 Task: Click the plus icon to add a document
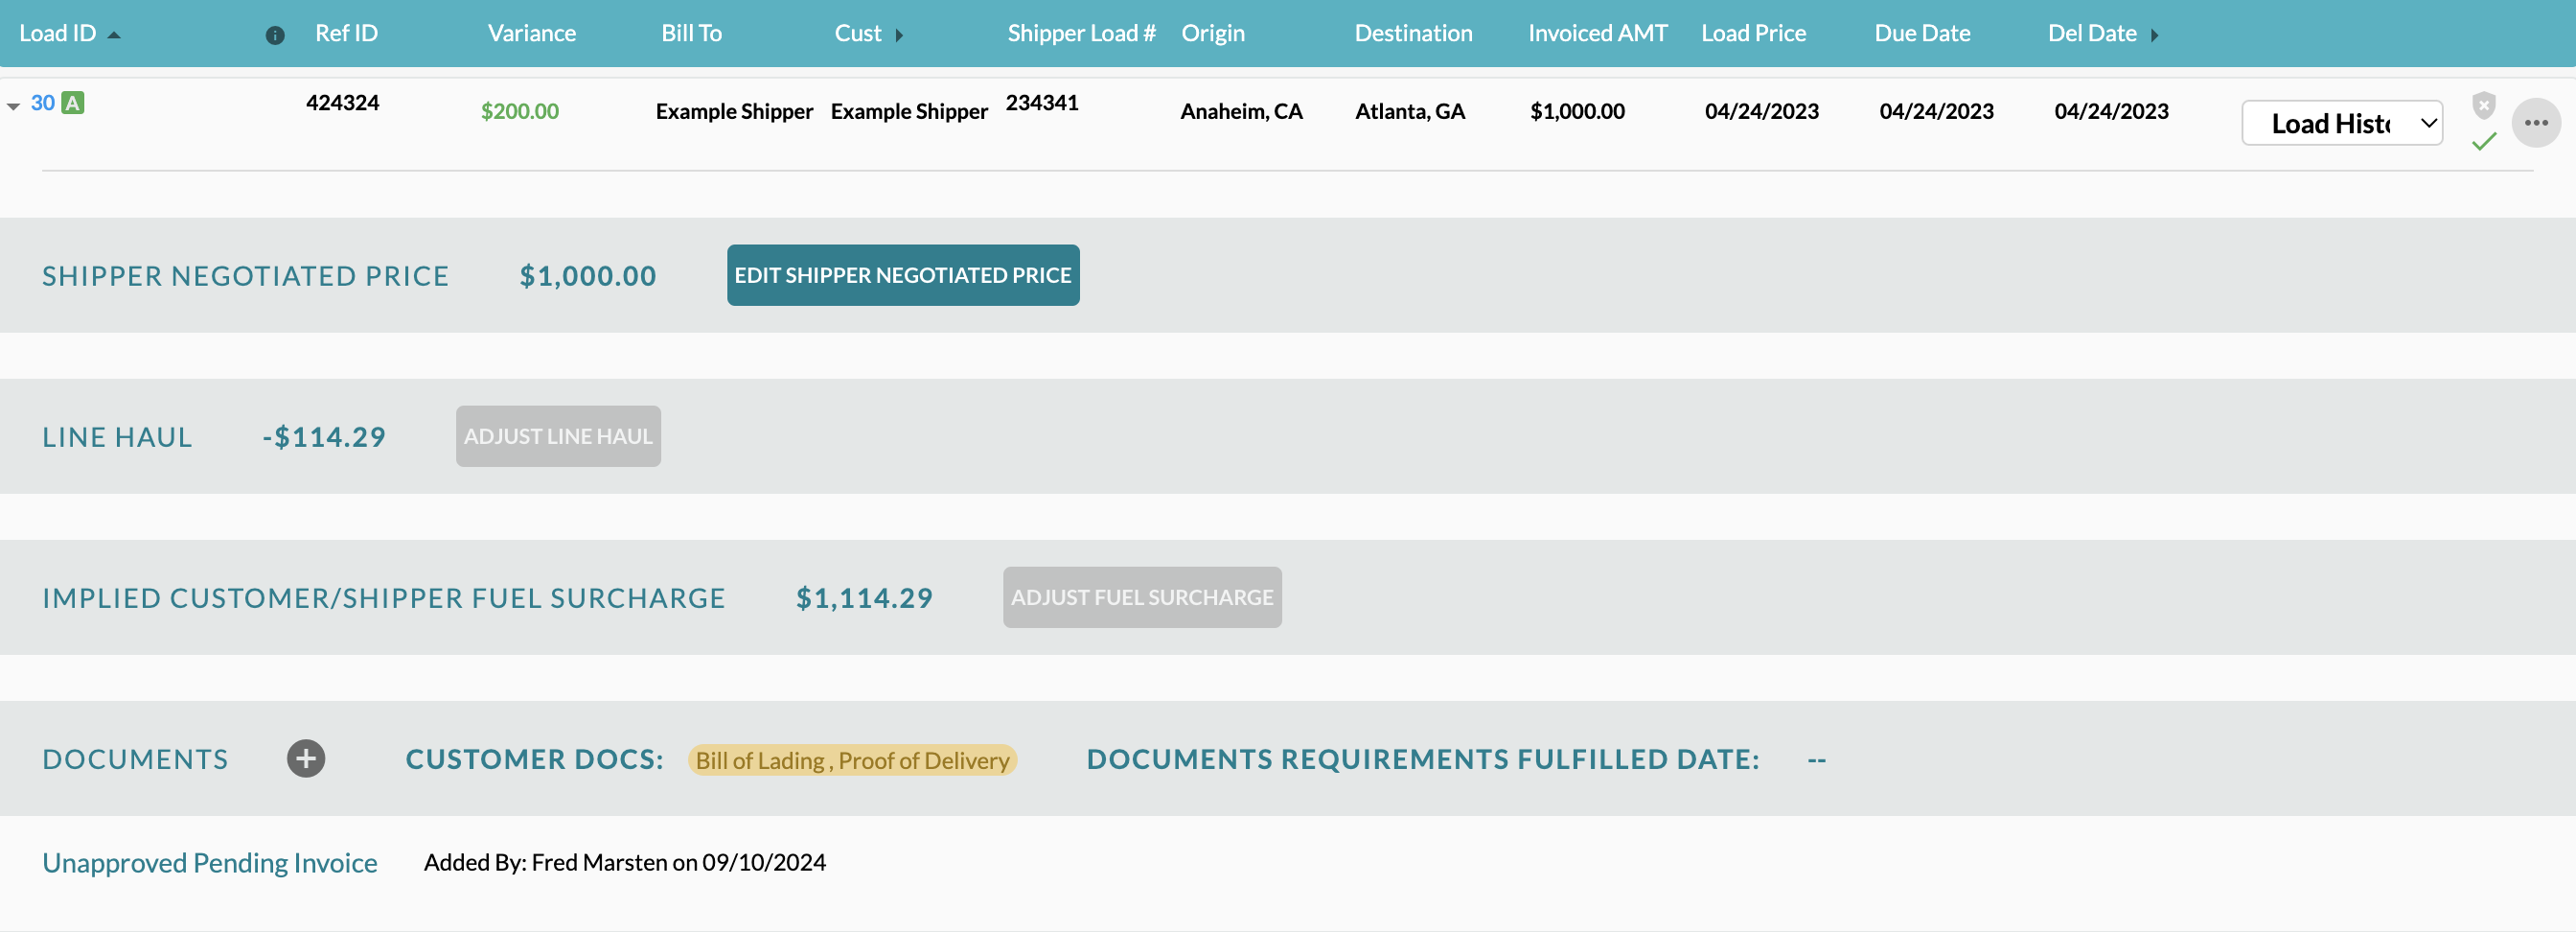[306, 758]
